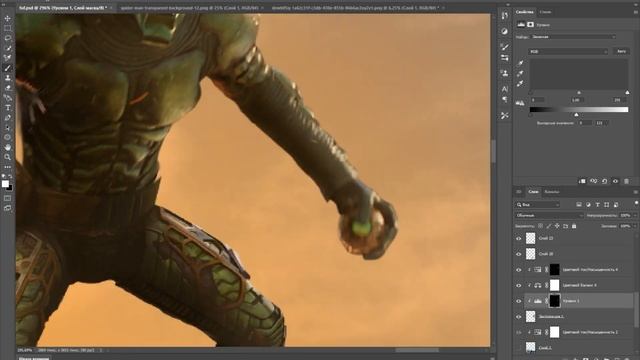Hide the Color Balance adjustment layer
The height and width of the screenshot is (360, 640).
(x=519, y=285)
